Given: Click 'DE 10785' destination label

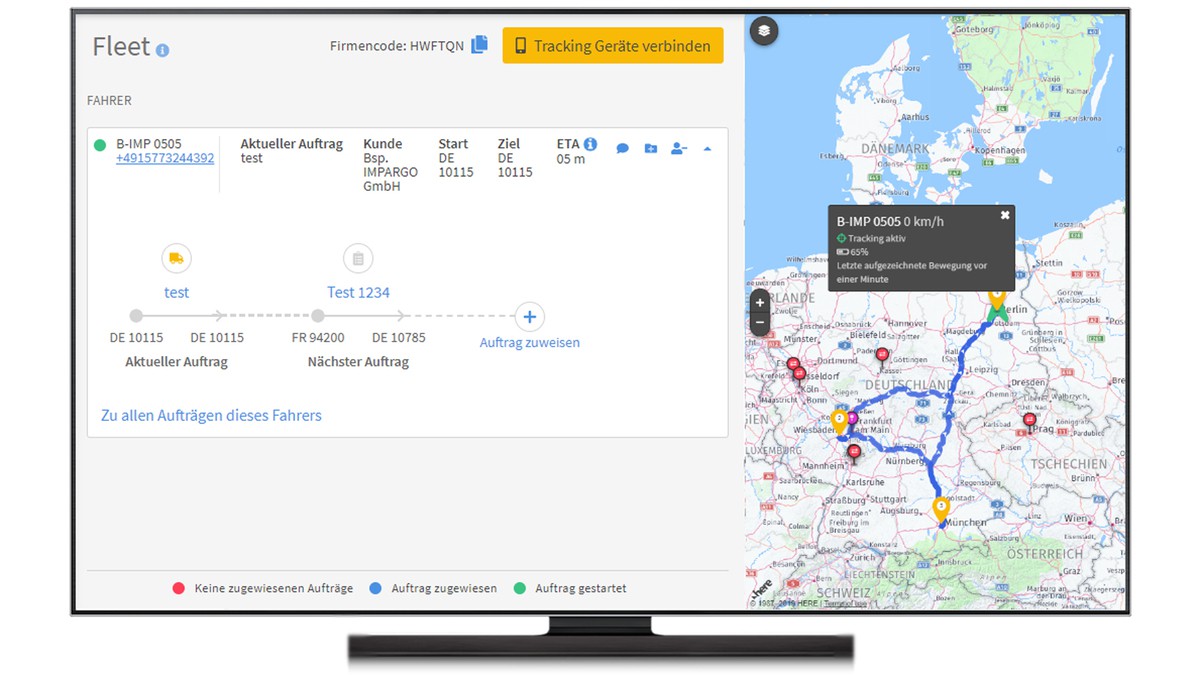Looking at the screenshot, I should 399,338.
